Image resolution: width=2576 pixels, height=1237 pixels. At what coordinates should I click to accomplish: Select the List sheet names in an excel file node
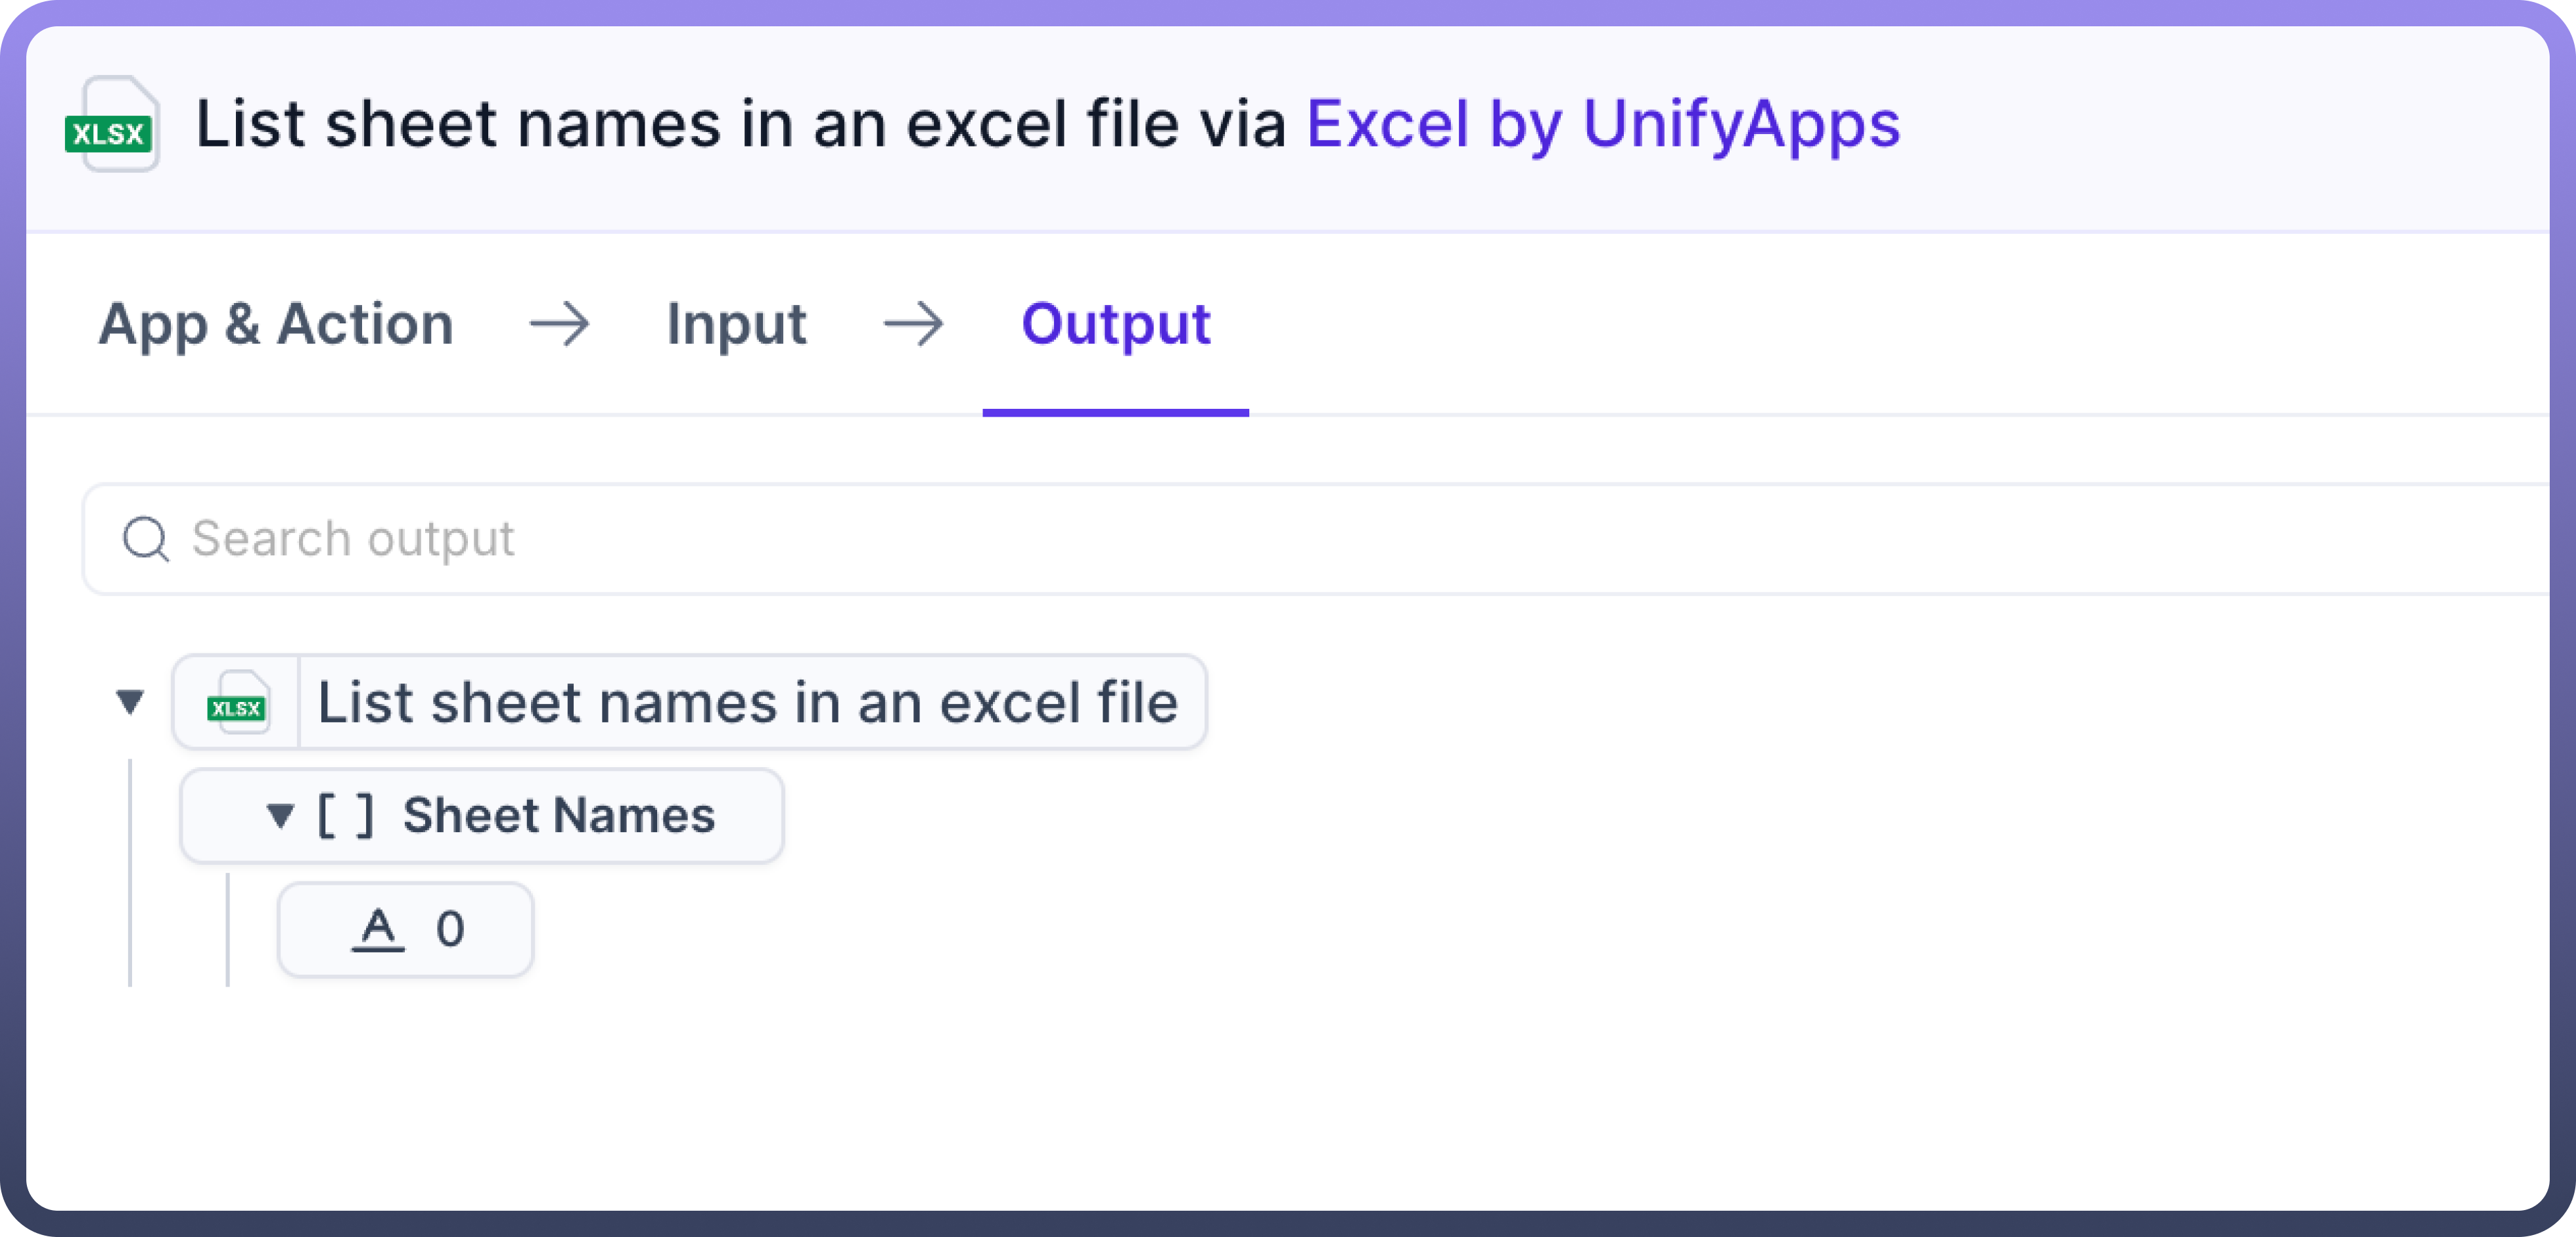click(747, 703)
